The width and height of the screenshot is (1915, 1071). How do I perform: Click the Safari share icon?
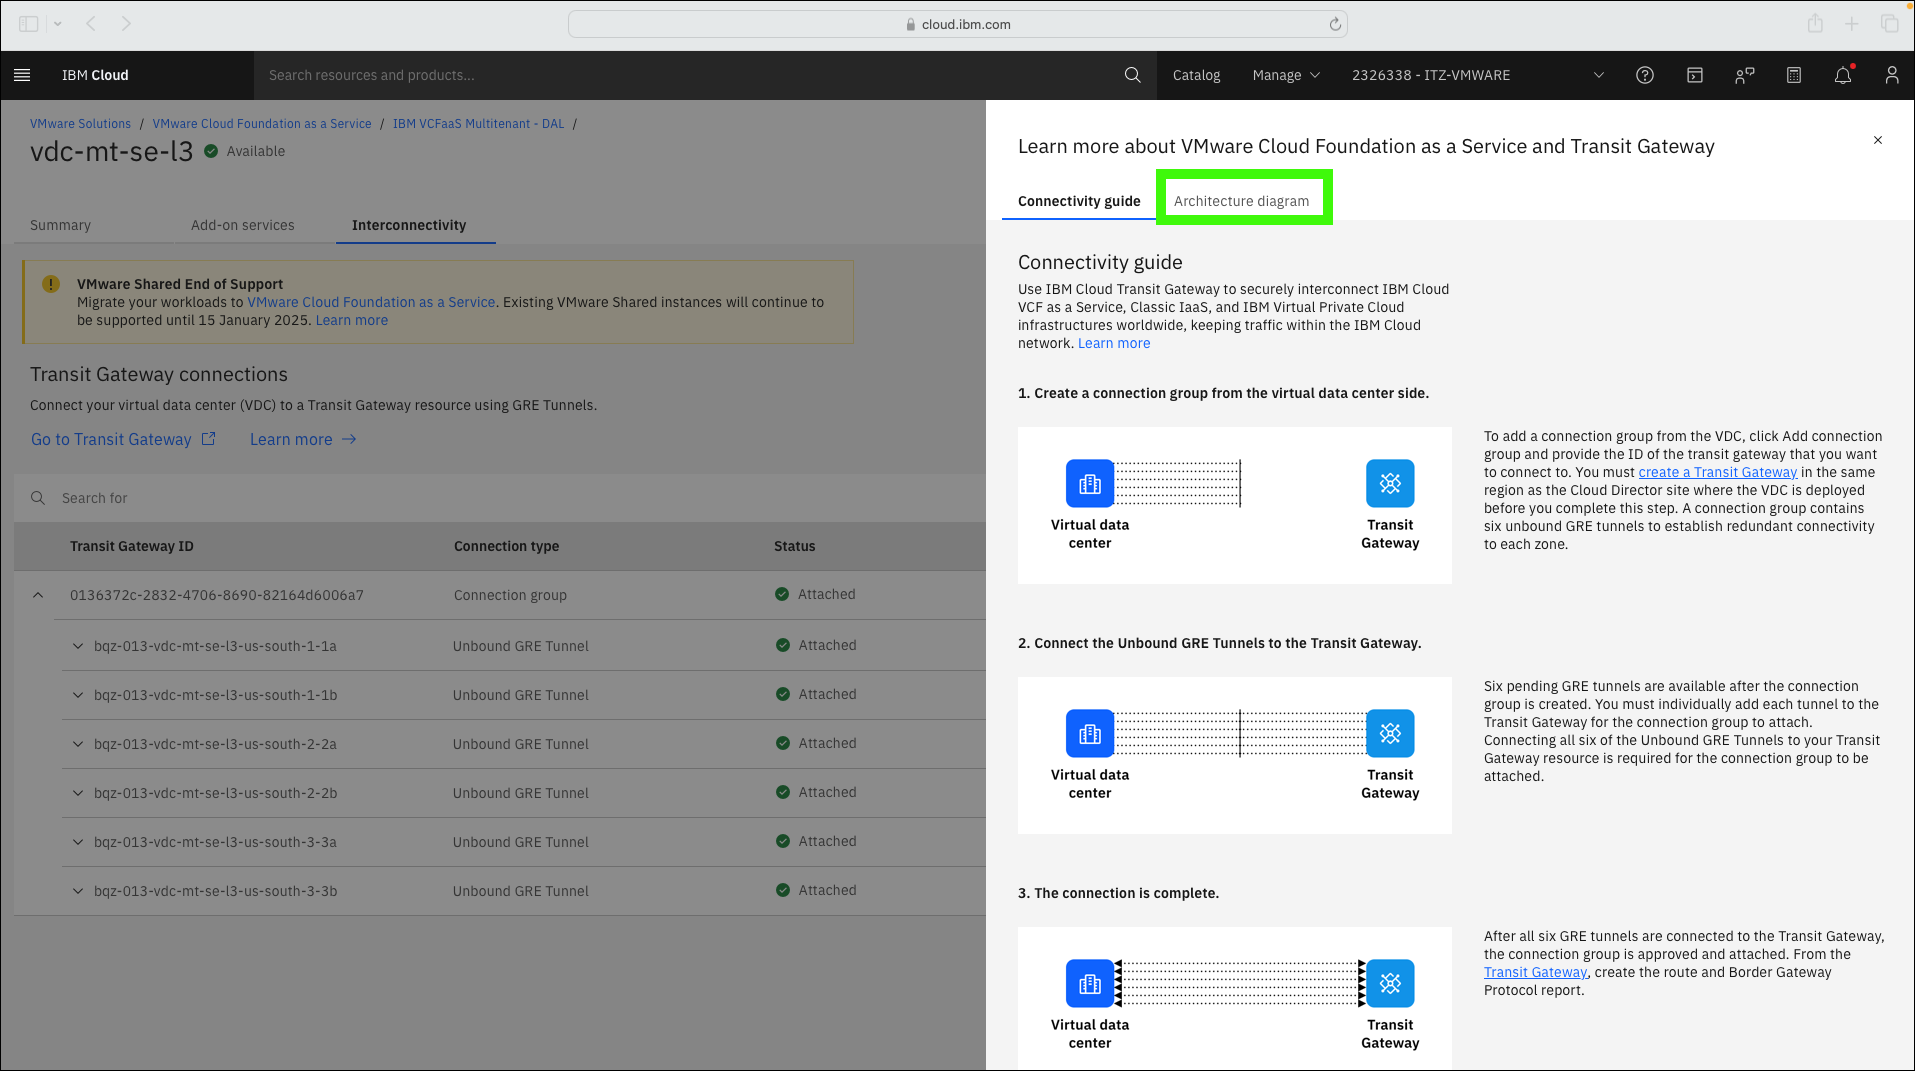[1815, 23]
